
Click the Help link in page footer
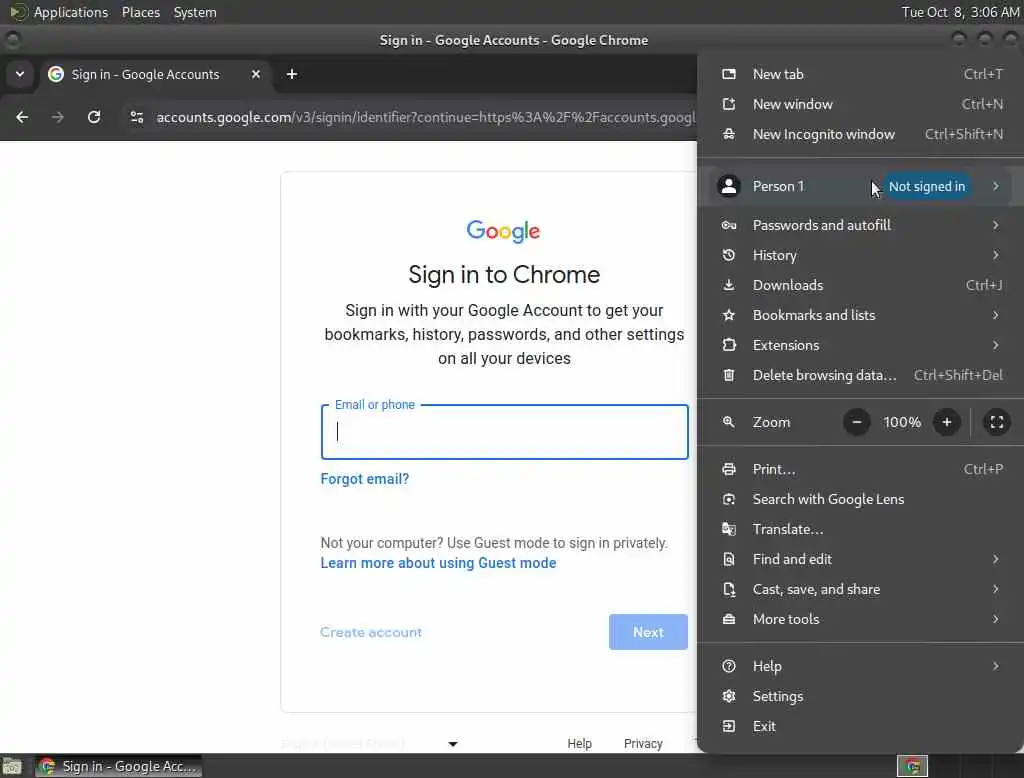579,743
